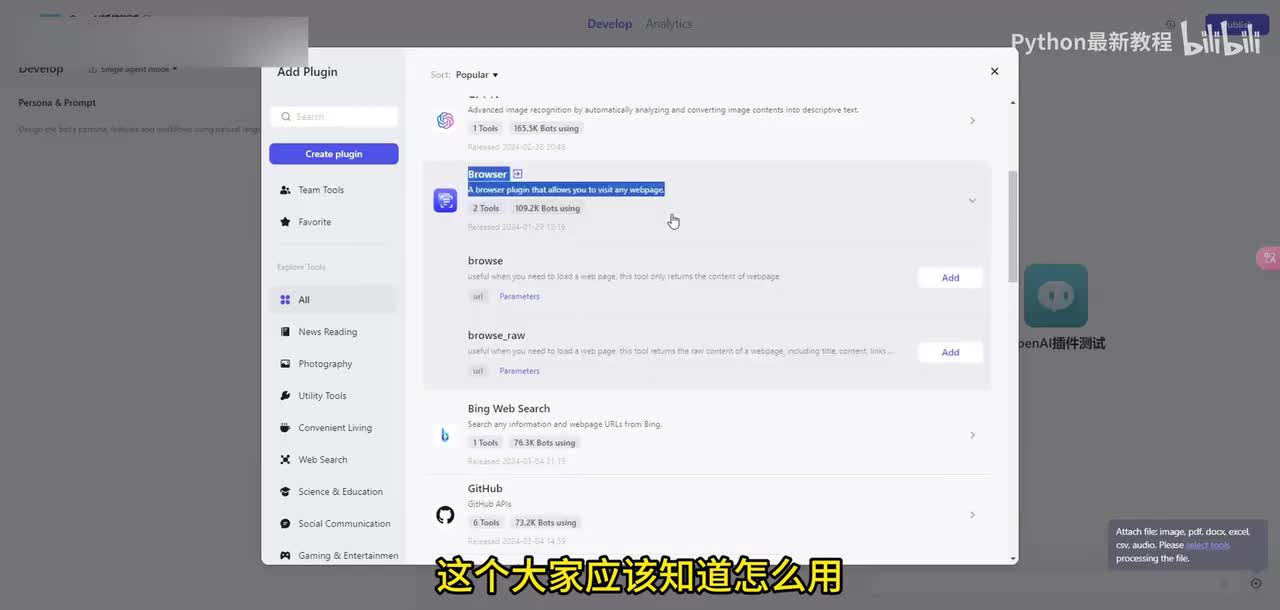Viewport: 1280px width, 610px height.
Task: Click the All category grid icon
Action: point(285,300)
